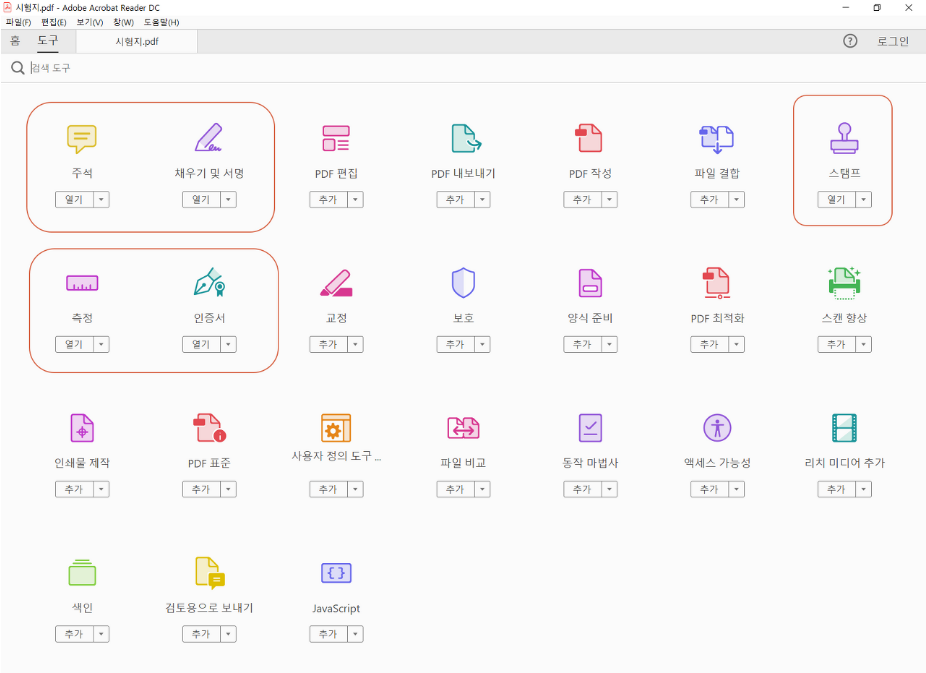The width and height of the screenshot is (926, 673).
Task: Select the 측정 ruler tool icon
Action: [x=82, y=283]
